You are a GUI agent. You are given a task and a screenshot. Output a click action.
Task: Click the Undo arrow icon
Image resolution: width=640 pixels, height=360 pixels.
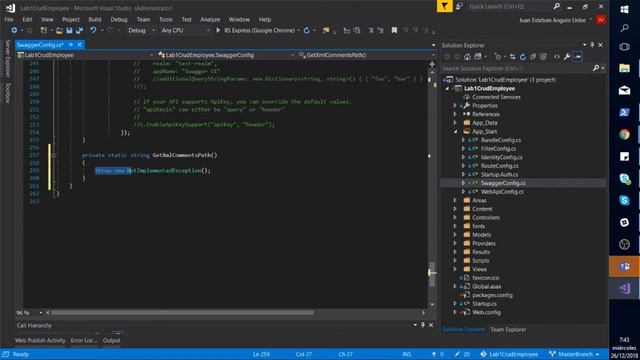pos(93,30)
